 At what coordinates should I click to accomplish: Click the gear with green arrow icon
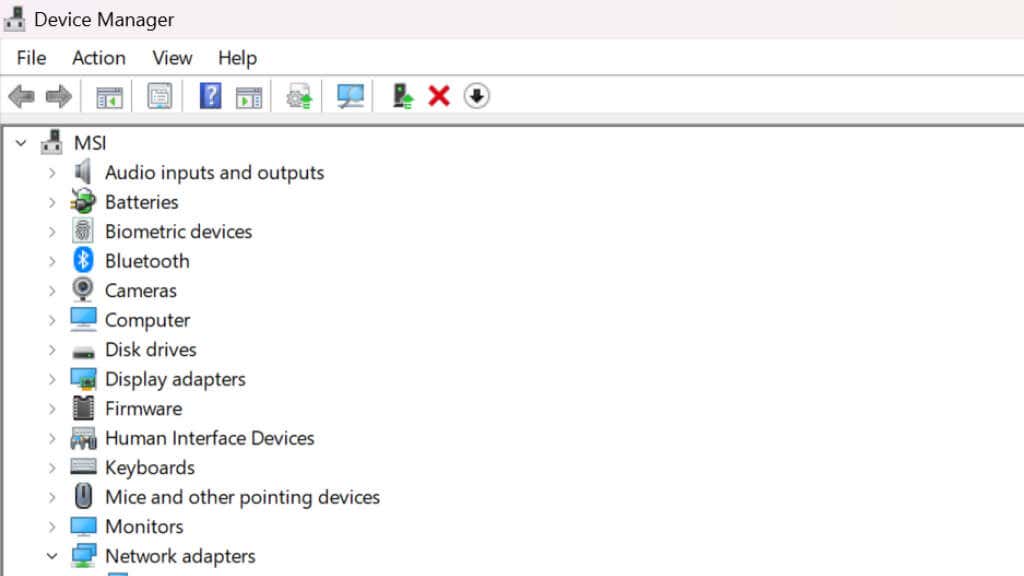click(299, 97)
